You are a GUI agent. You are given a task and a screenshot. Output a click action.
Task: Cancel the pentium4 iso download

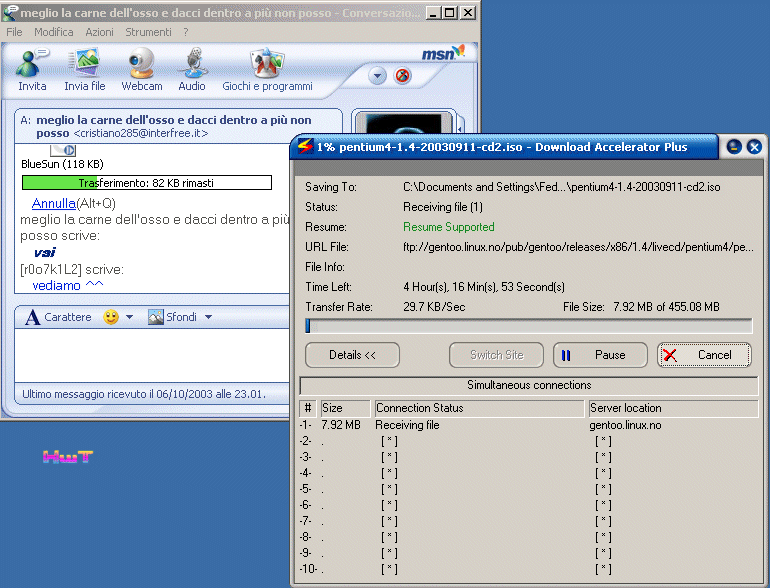704,355
